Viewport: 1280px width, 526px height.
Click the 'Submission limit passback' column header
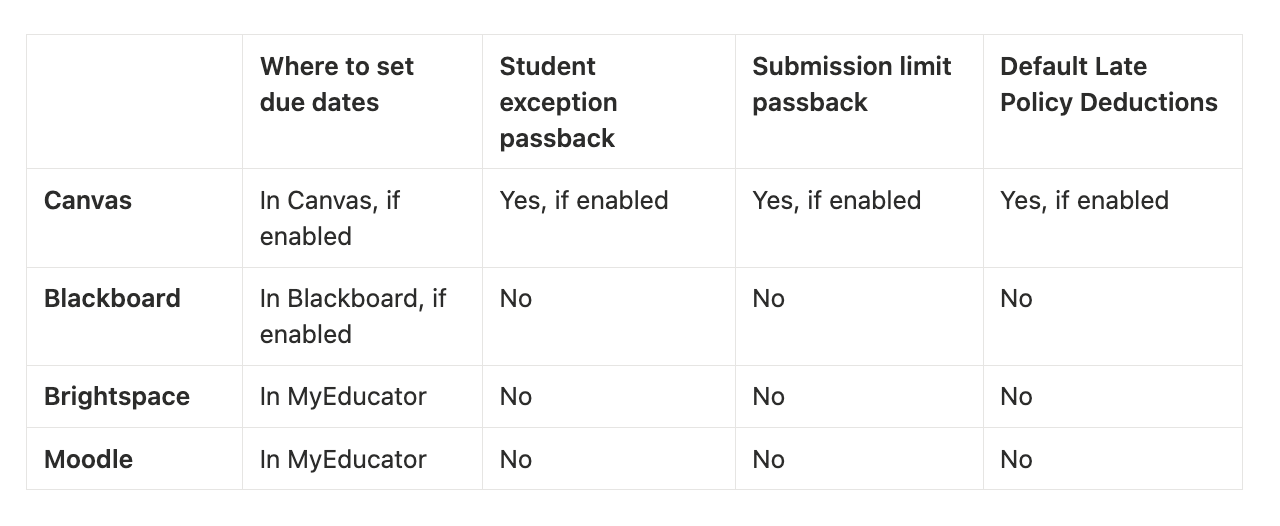852,84
